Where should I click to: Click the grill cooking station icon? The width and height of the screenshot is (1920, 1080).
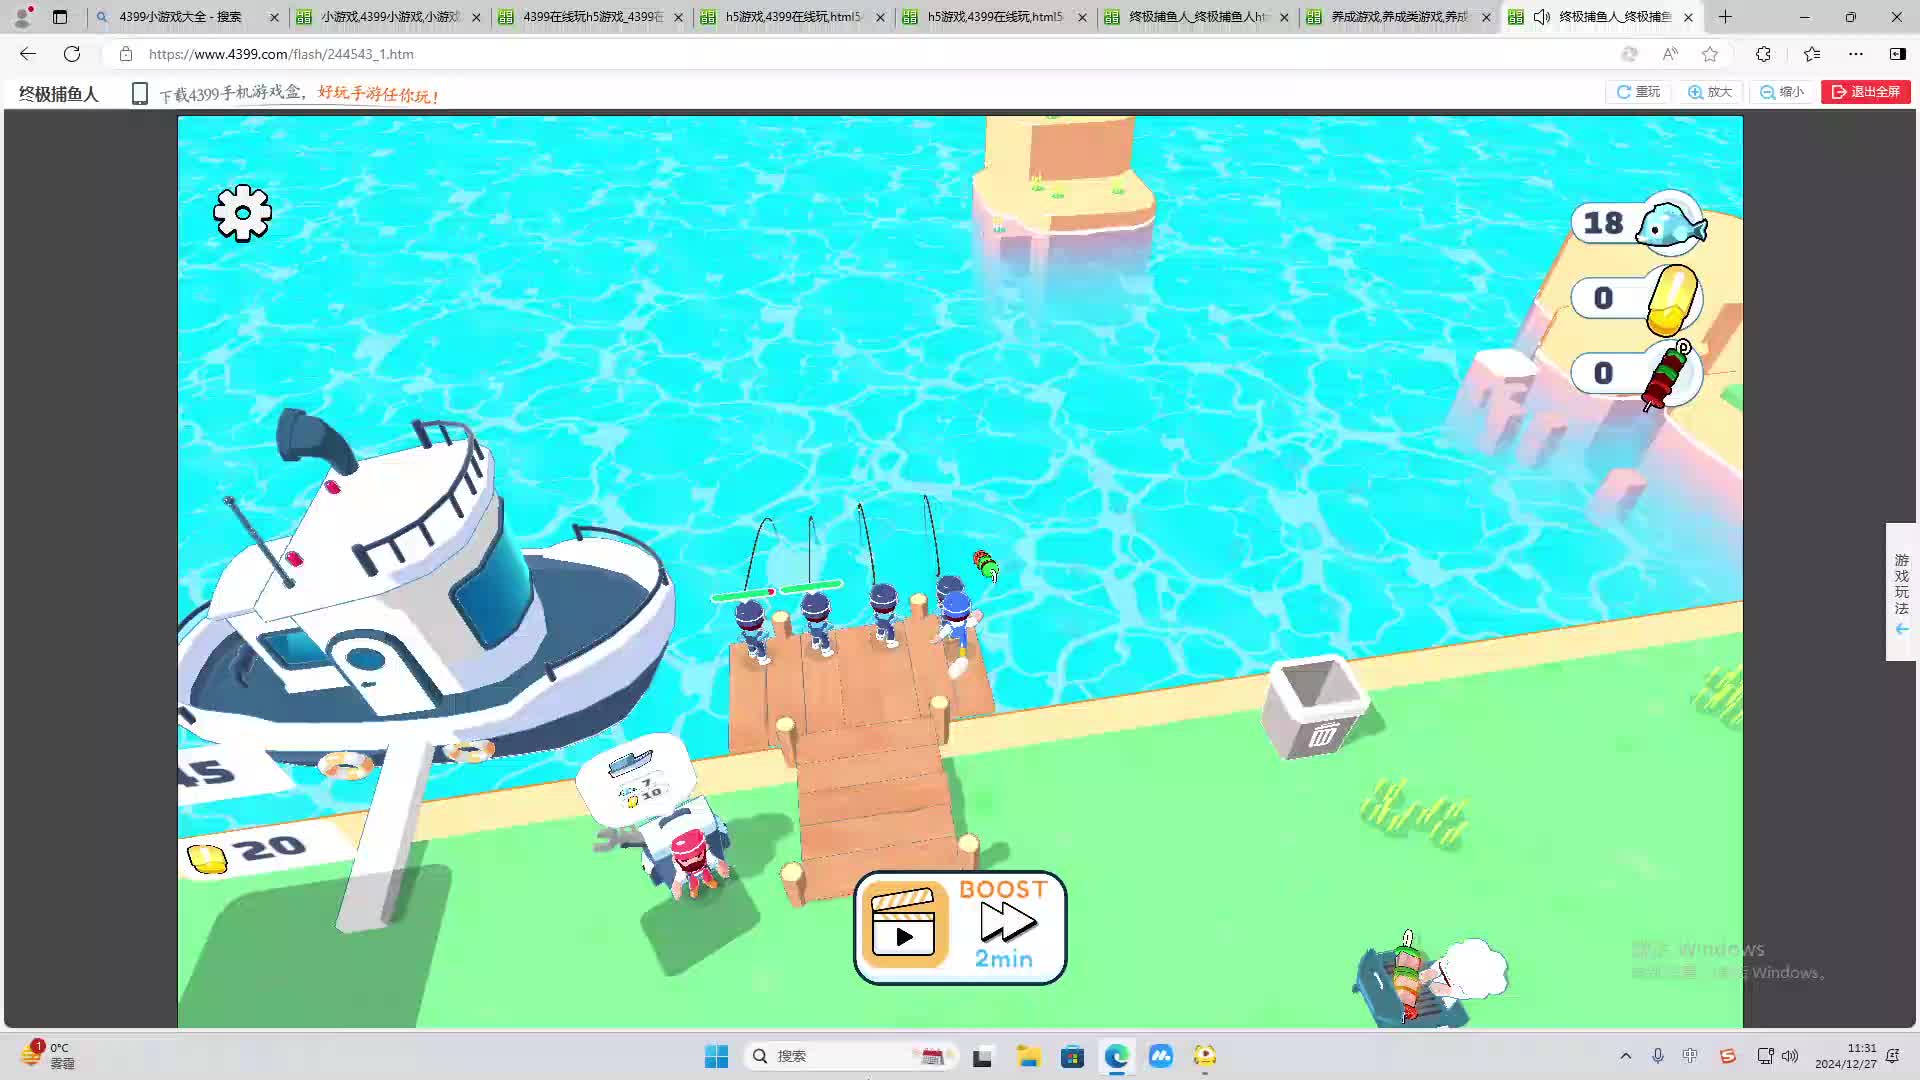coord(1410,983)
